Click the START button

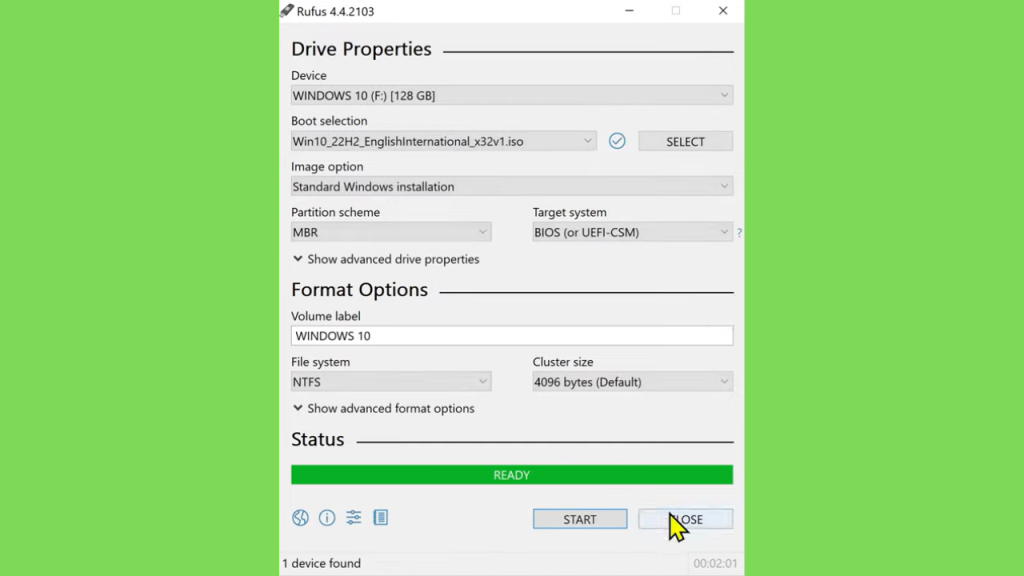pyautogui.click(x=580, y=519)
